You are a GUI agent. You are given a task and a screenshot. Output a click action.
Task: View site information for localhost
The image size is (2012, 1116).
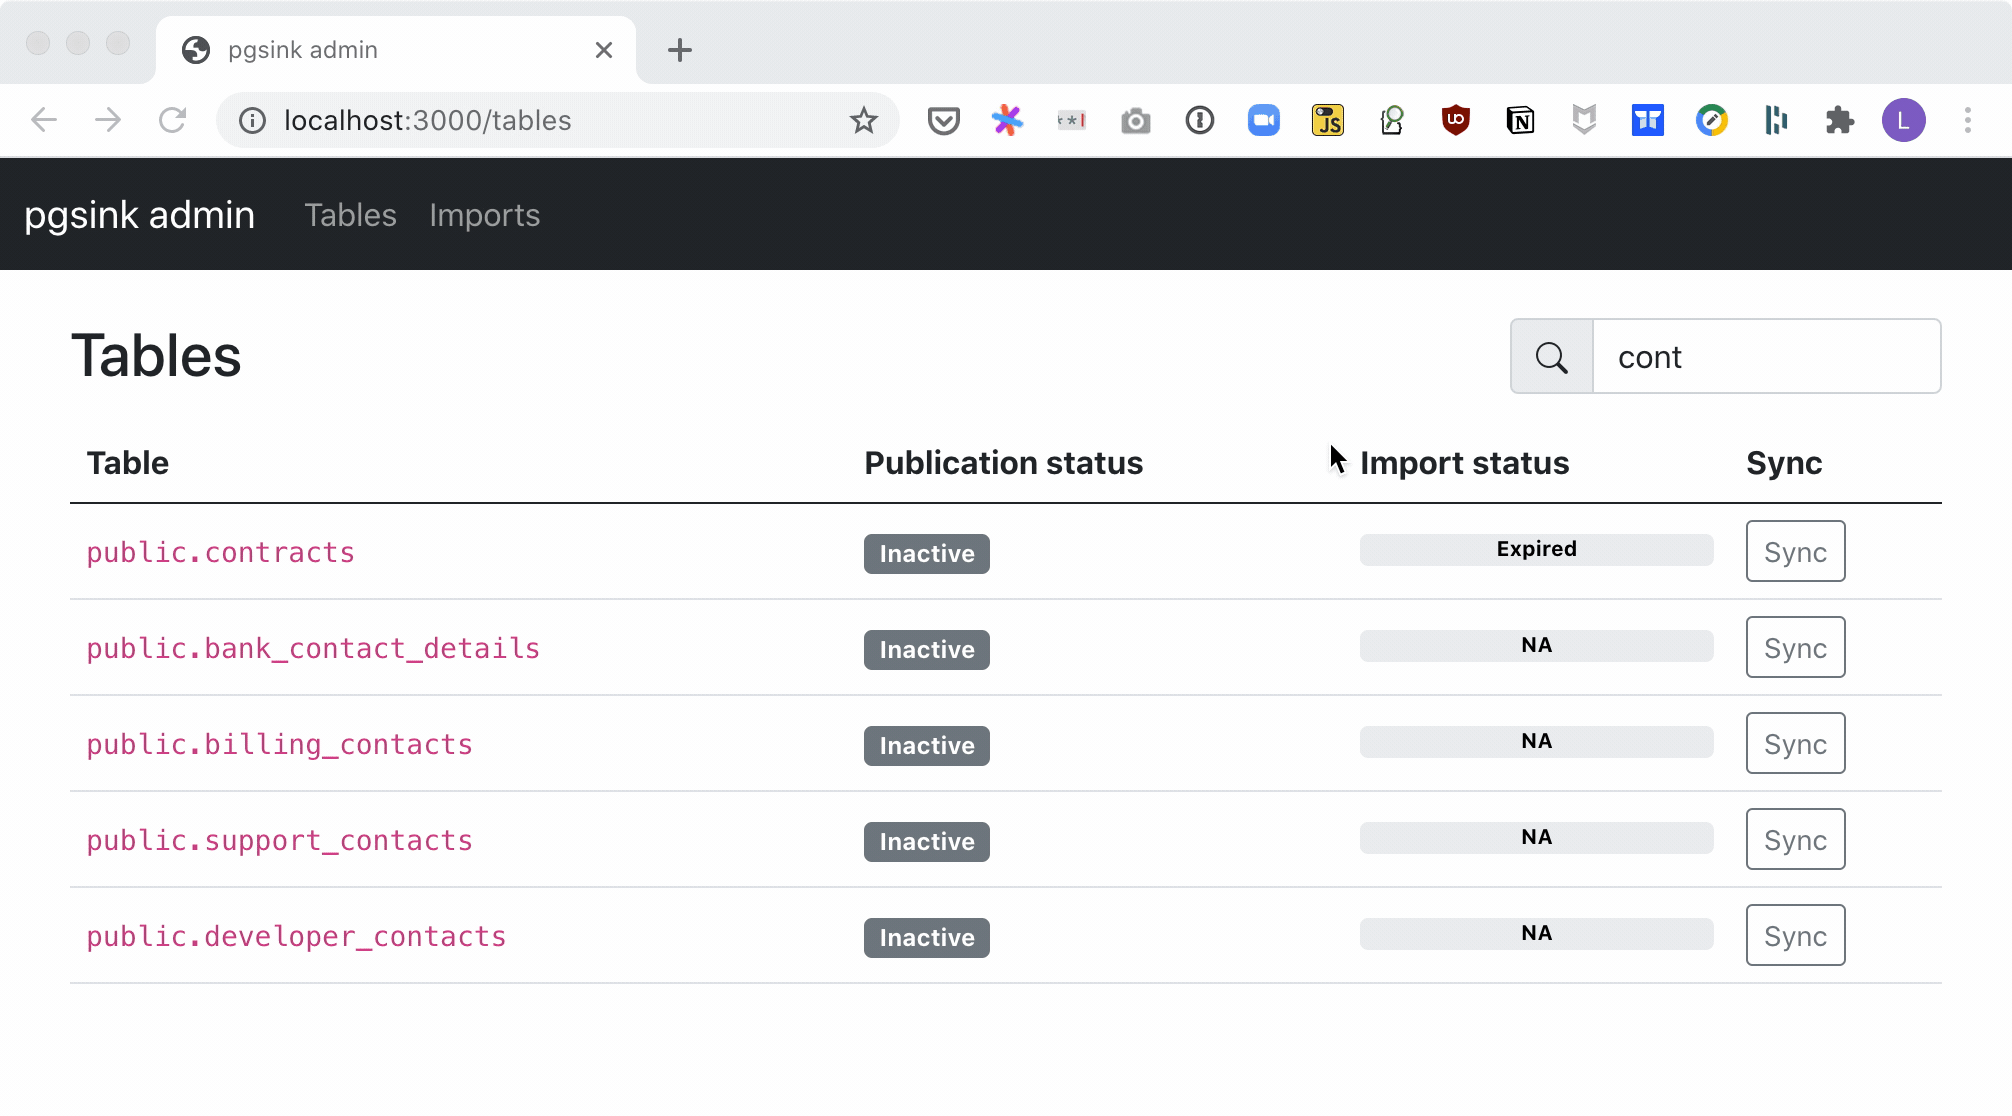(252, 121)
